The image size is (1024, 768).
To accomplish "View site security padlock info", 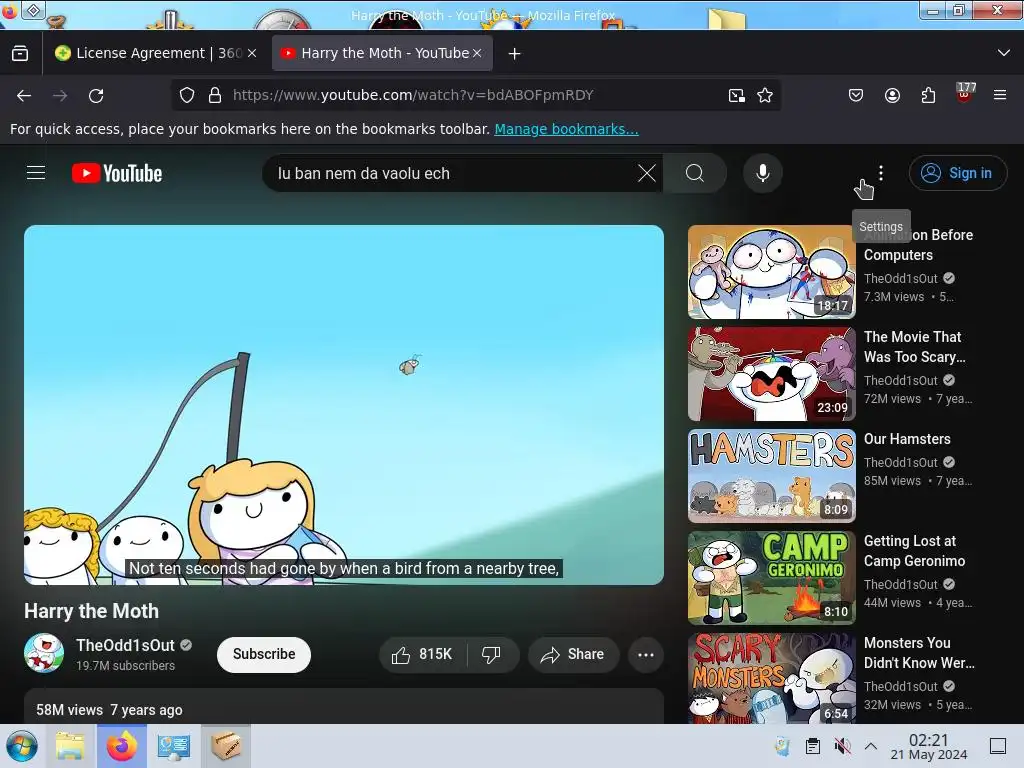I will tap(215, 95).
